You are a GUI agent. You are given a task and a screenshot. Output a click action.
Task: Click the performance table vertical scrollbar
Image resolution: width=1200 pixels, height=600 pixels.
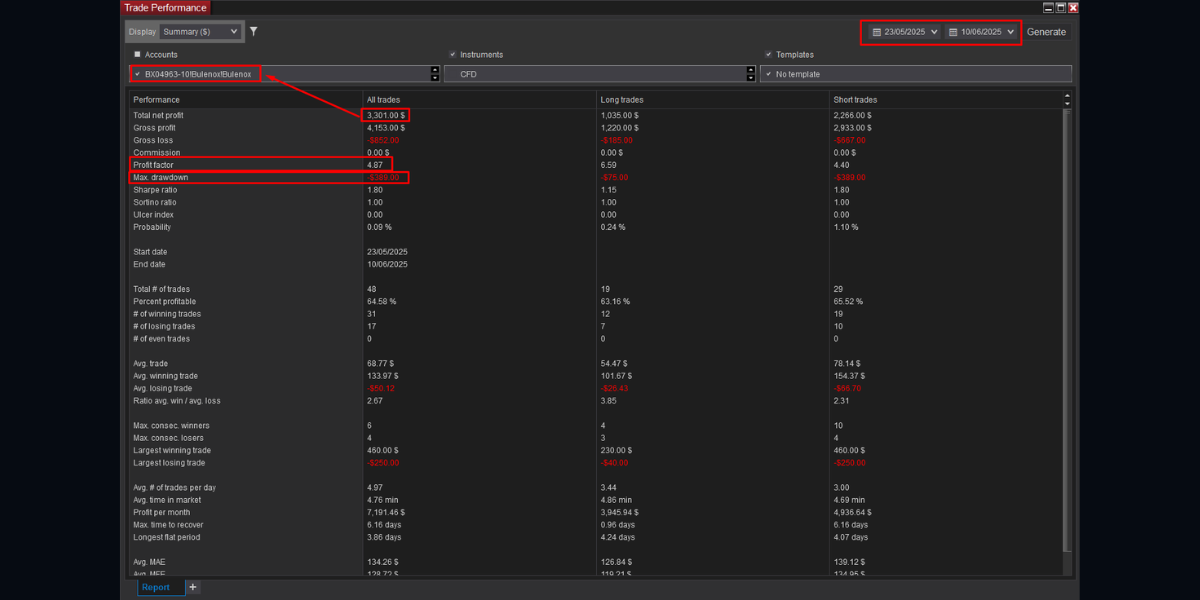pyautogui.click(x=1067, y=330)
